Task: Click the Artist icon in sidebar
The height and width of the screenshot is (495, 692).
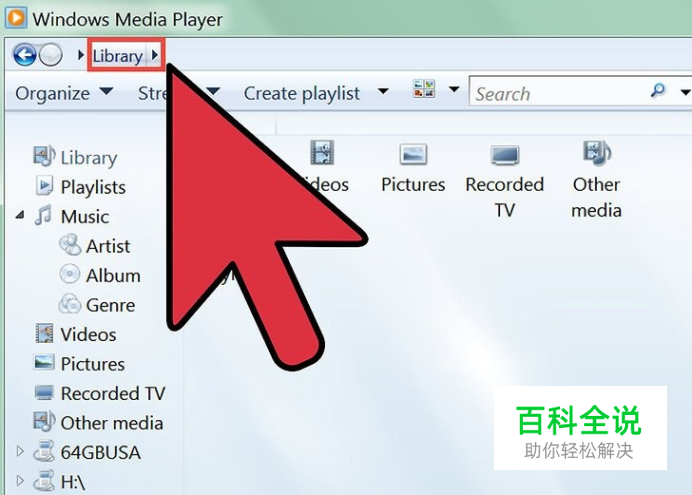Action: click(70, 245)
